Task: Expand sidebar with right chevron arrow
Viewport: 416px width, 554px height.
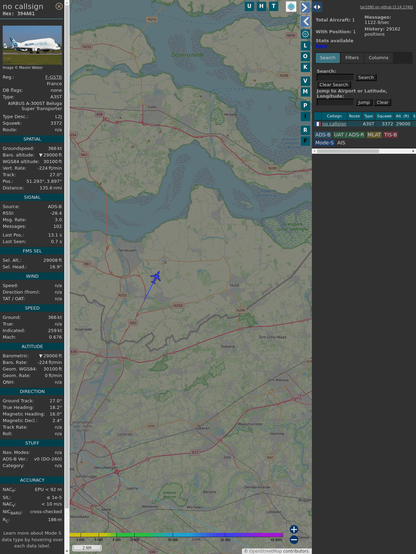Action: tap(305, 7)
